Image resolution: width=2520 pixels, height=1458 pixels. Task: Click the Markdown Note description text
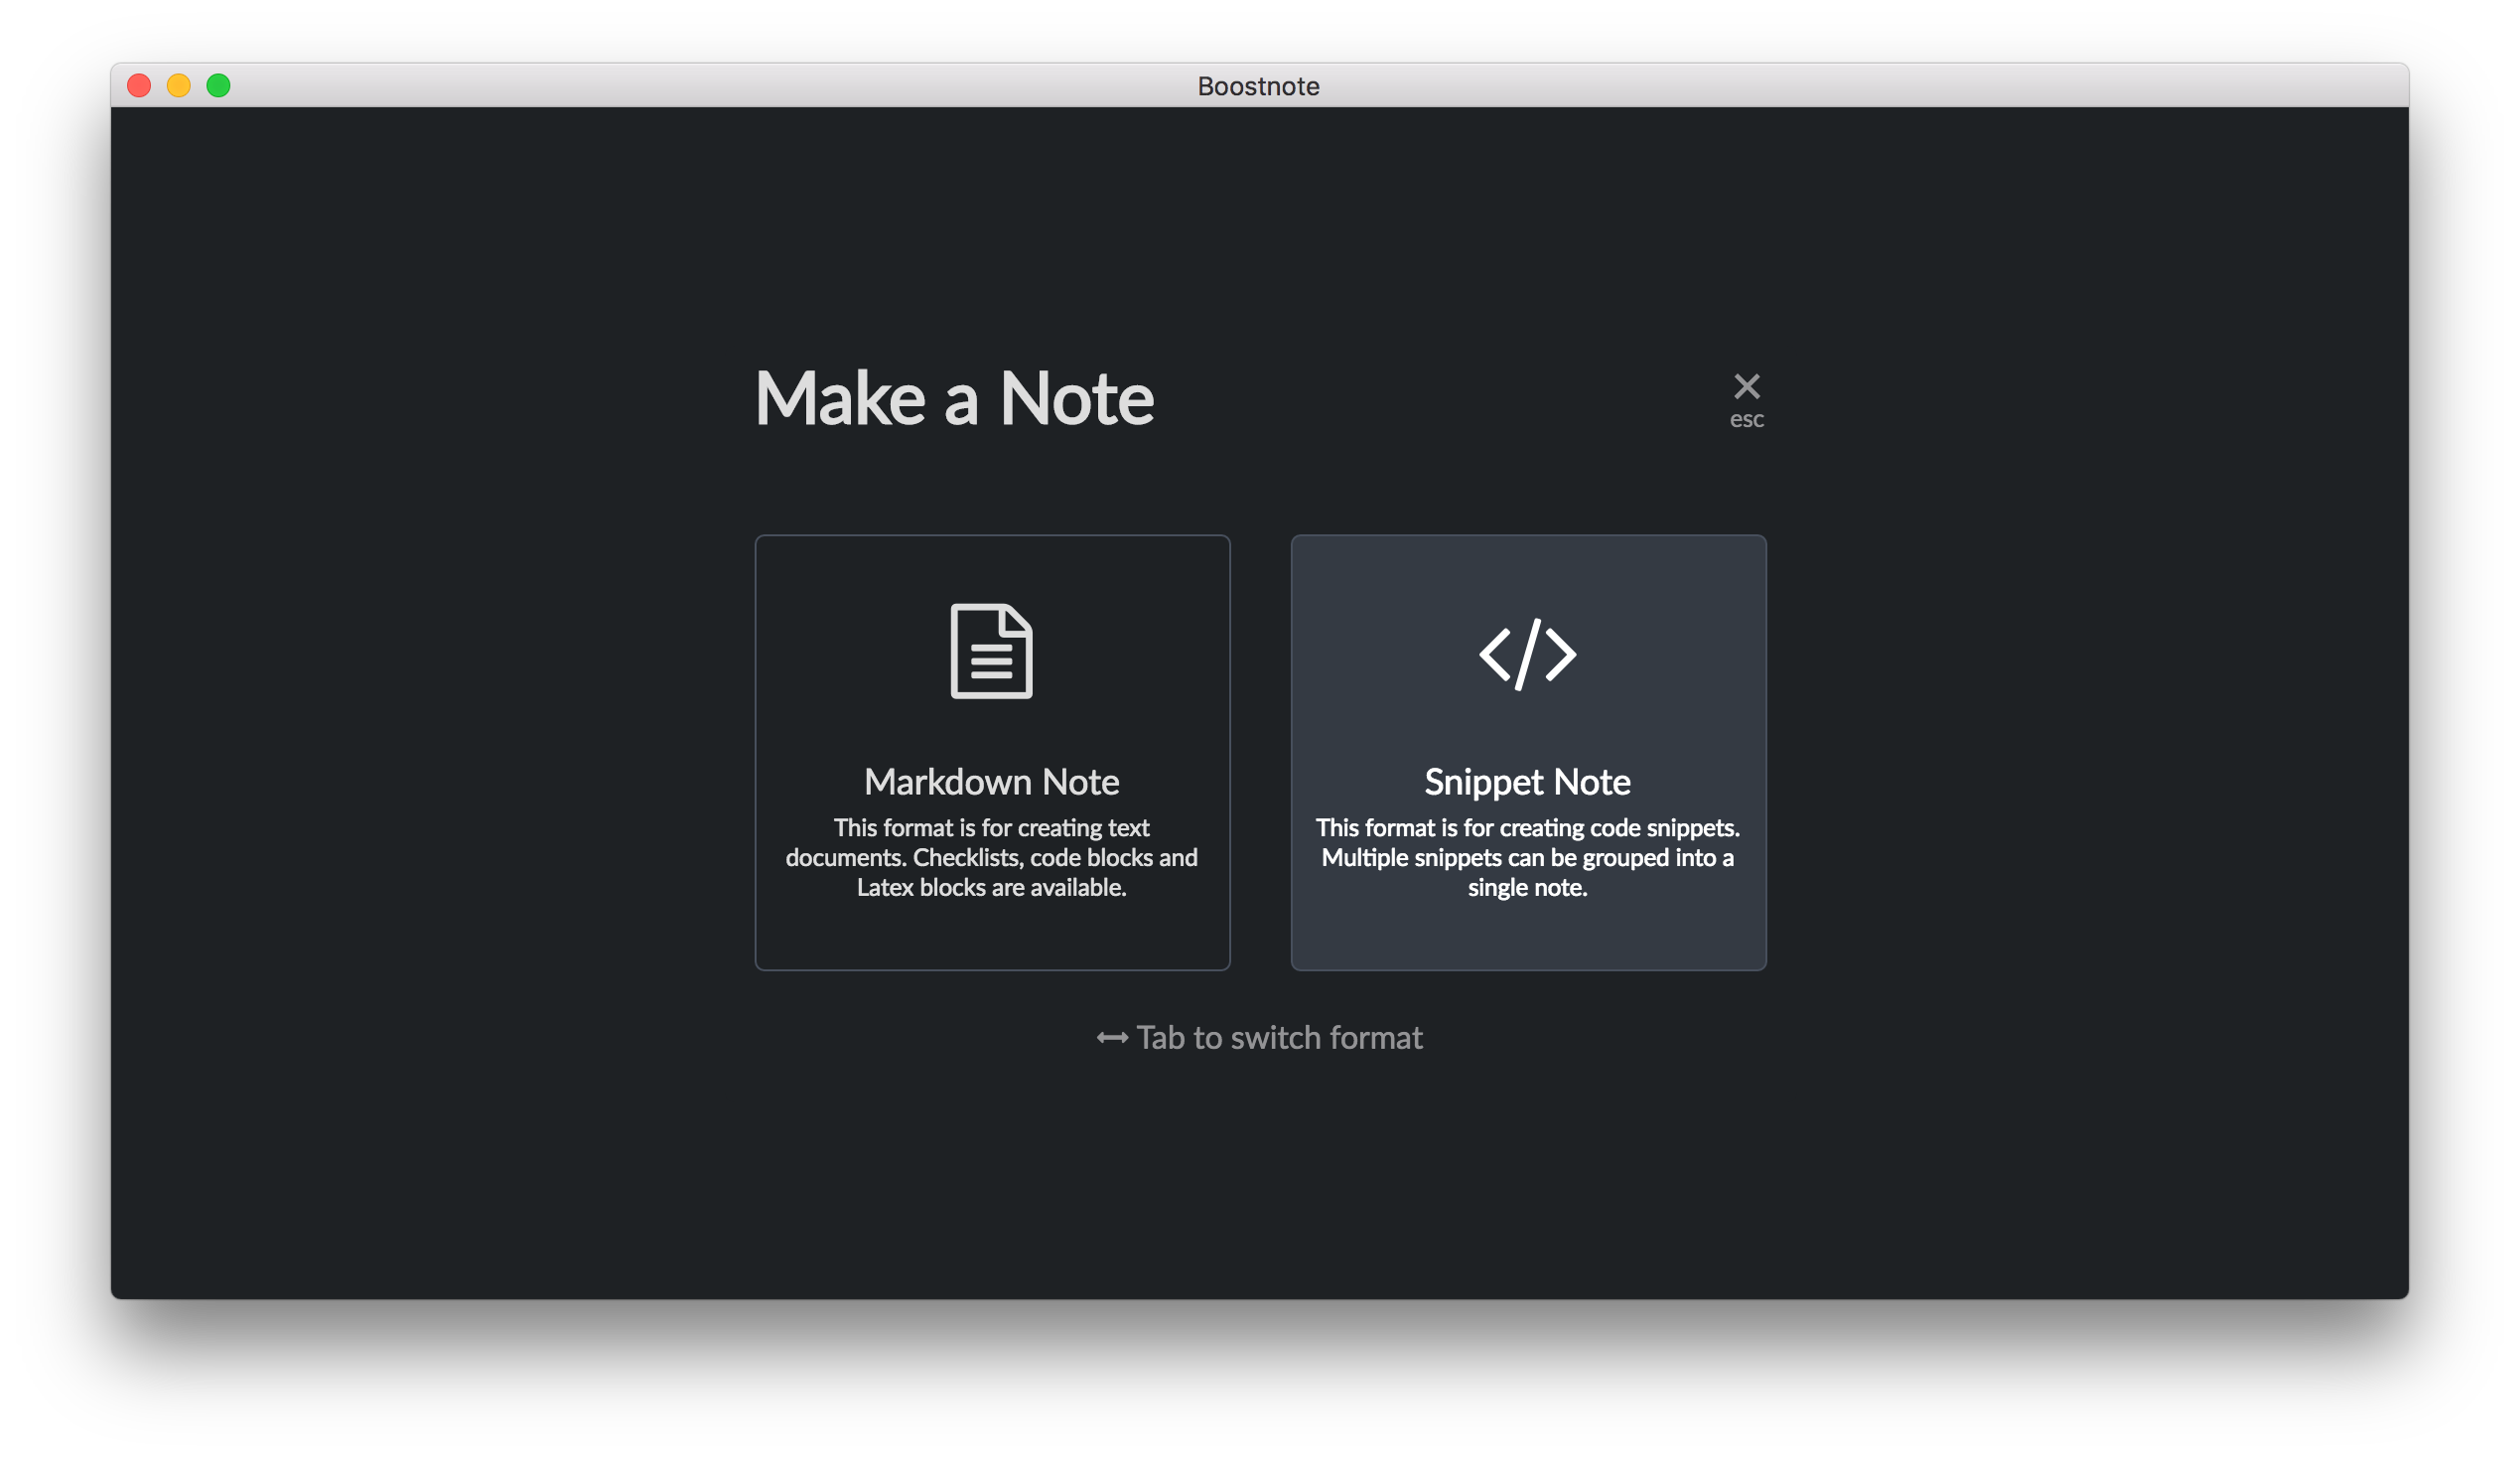coord(992,857)
